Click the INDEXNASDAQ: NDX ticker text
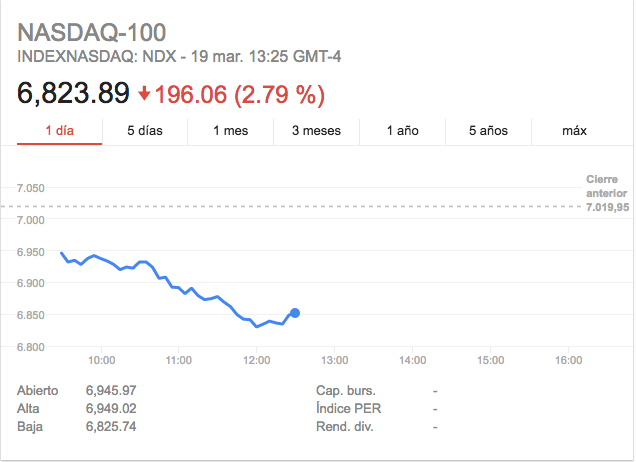Viewport: 636px width, 462px height. pyautogui.click(x=97, y=56)
